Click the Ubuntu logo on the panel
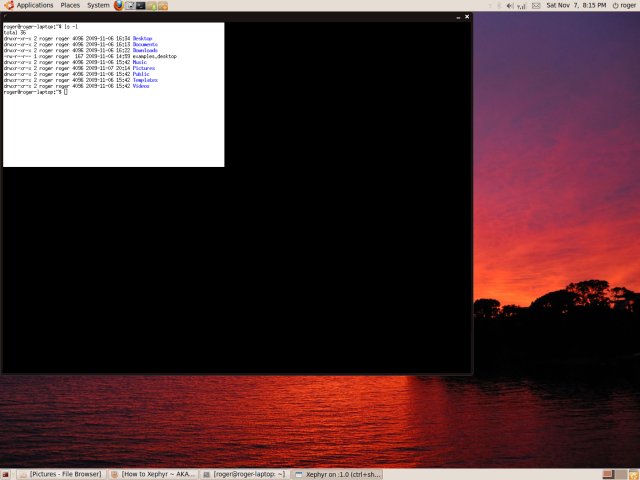640x480 pixels. 9,5
